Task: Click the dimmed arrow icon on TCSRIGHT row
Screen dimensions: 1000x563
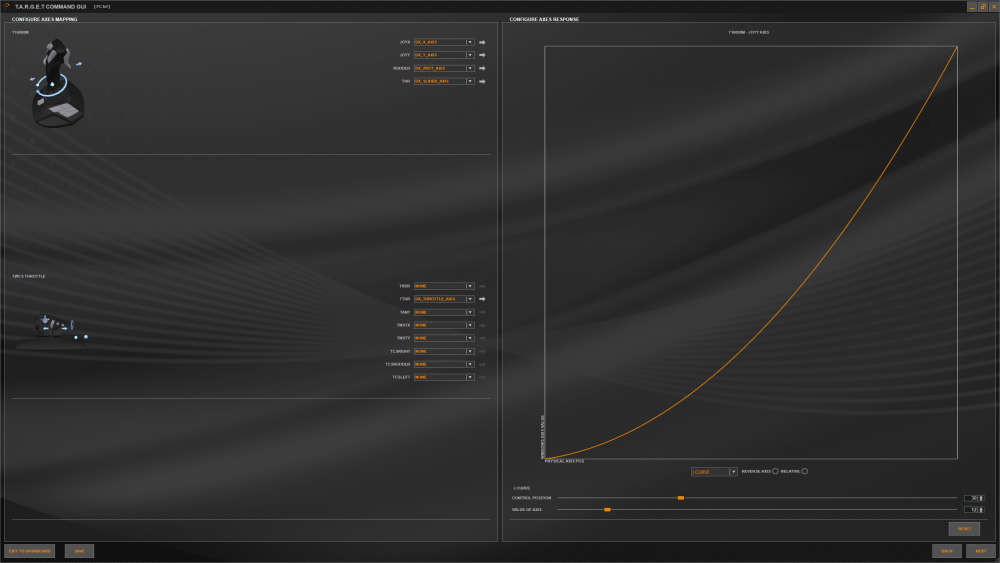Action: pos(482,351)
